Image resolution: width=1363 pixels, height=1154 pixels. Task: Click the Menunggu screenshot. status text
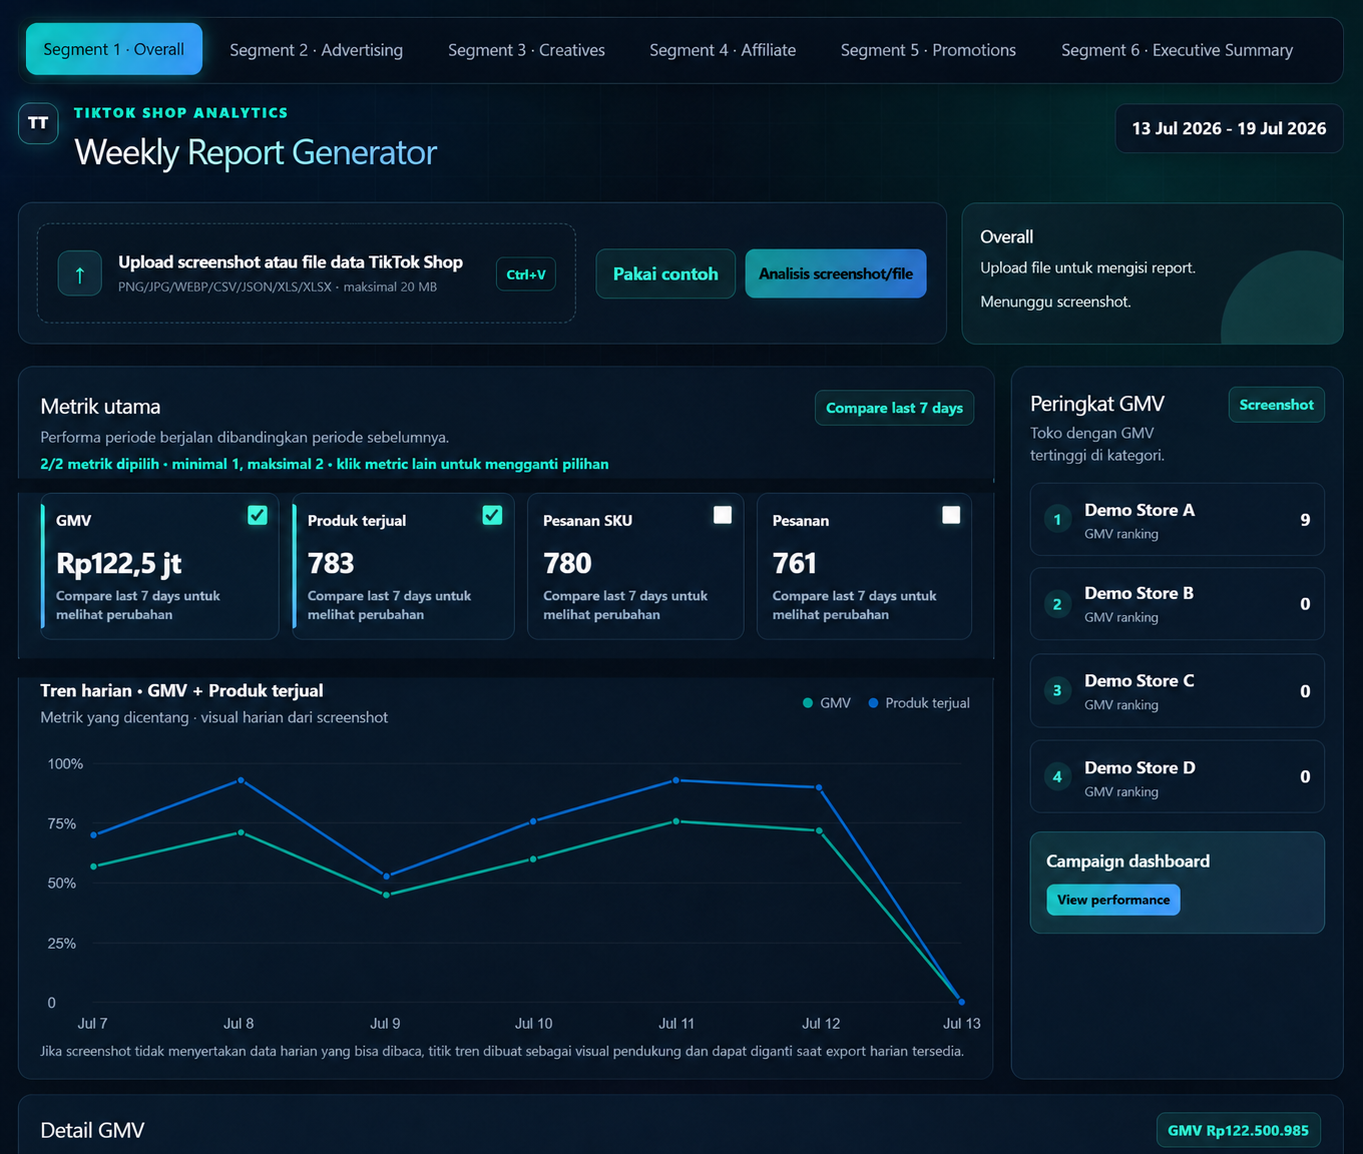pyautogui.click(x=1055, y=302)
